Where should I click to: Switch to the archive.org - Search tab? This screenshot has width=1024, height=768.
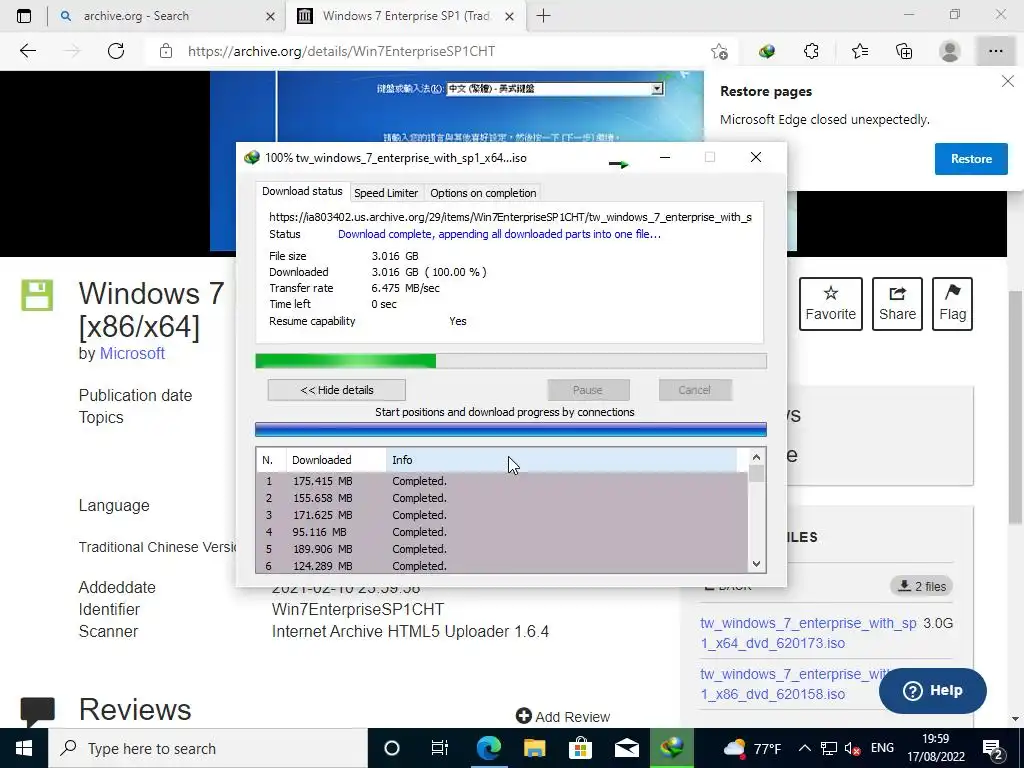point(166,16)
